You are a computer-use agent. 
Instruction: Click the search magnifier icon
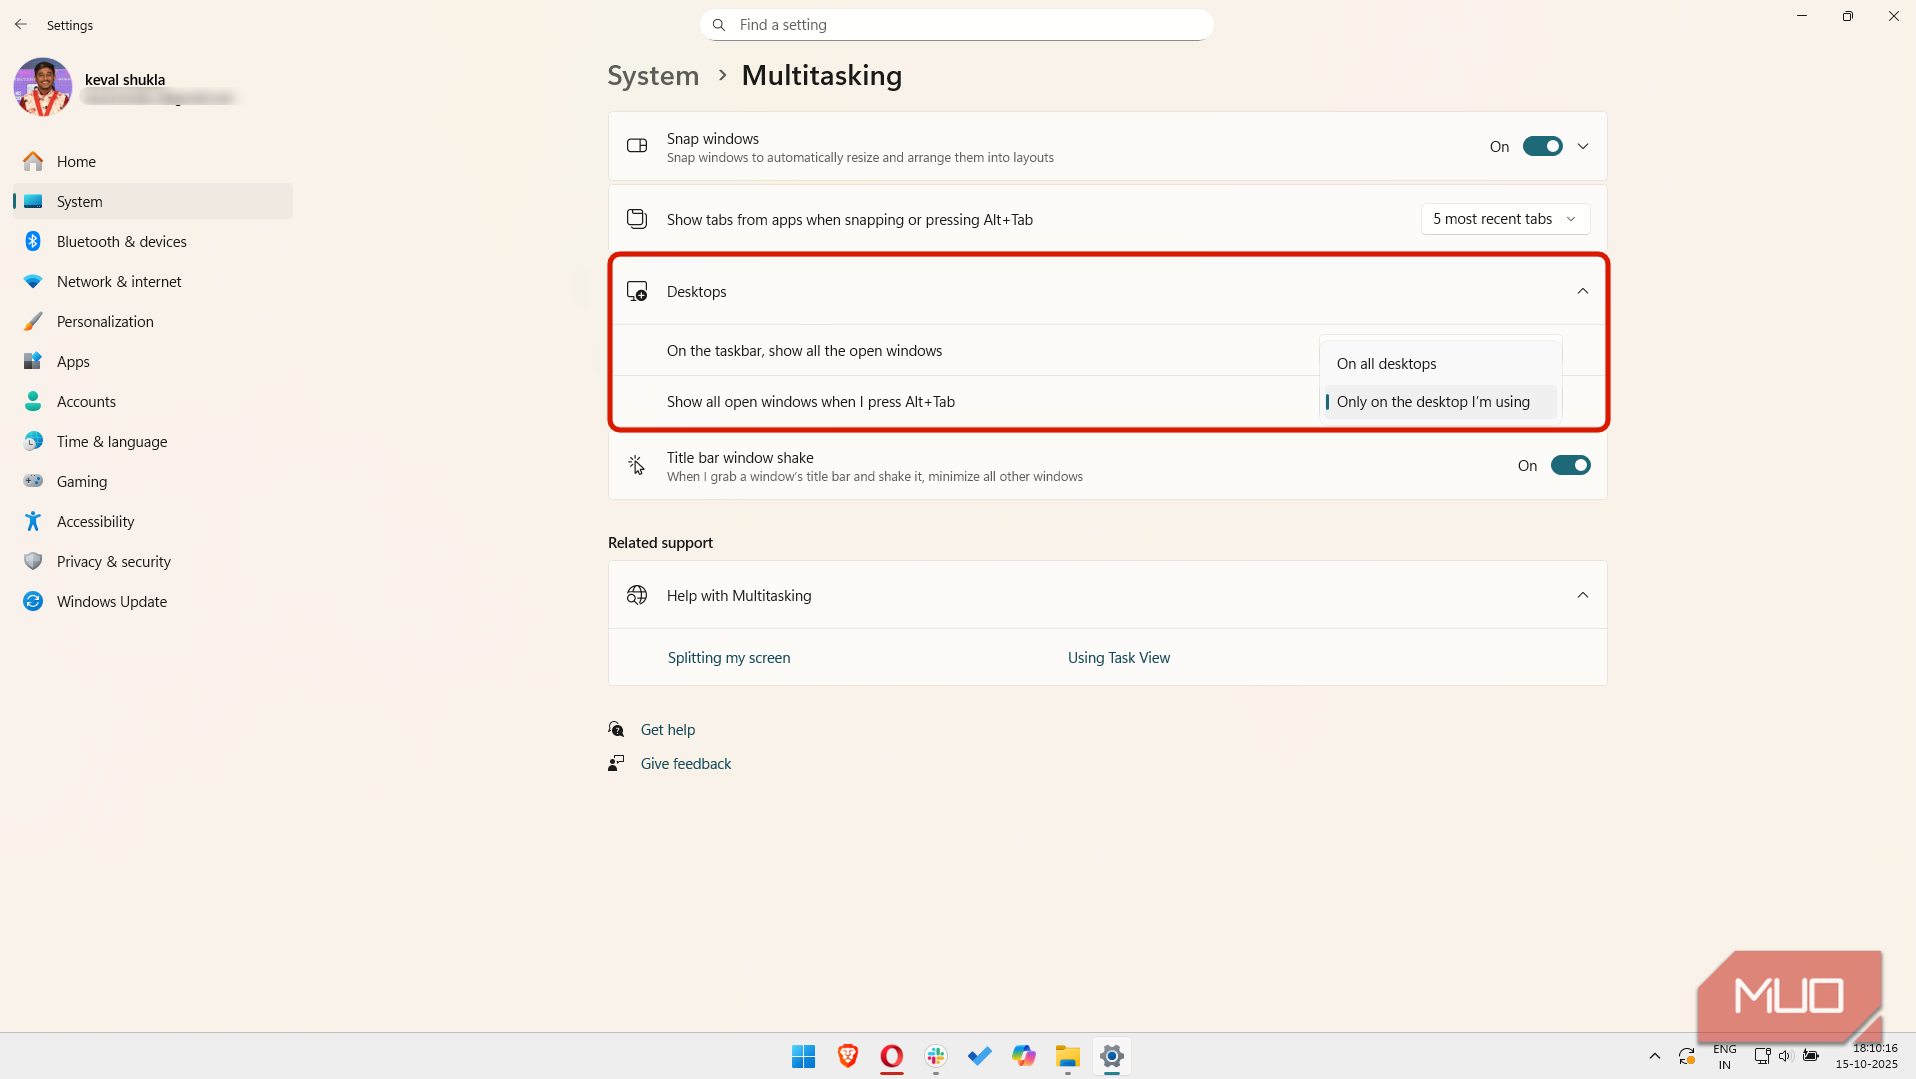pos(719,25)
